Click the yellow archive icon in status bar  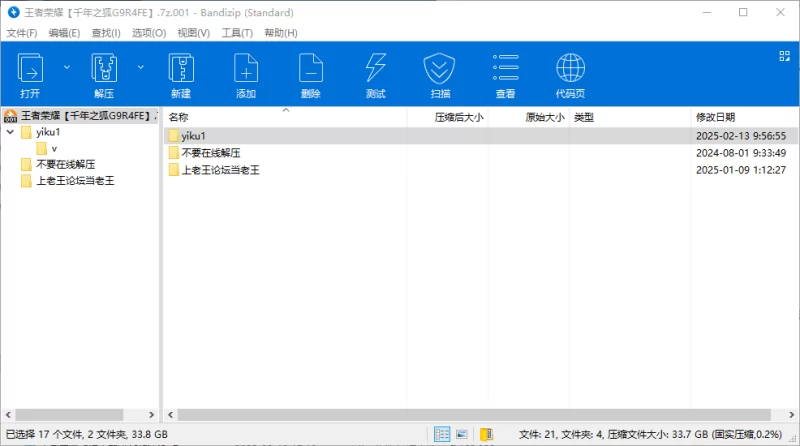pos(487,434)
